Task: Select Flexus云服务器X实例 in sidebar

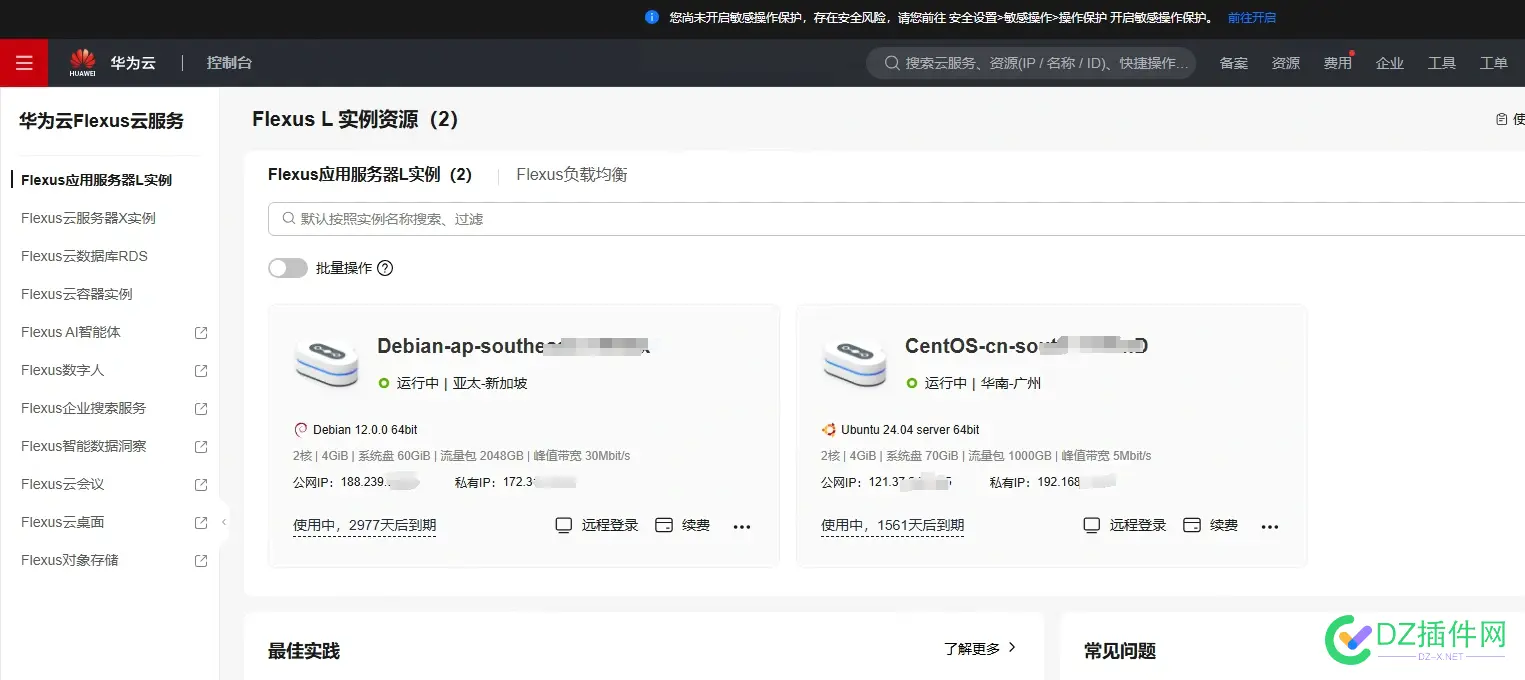Action: point(88,218)
